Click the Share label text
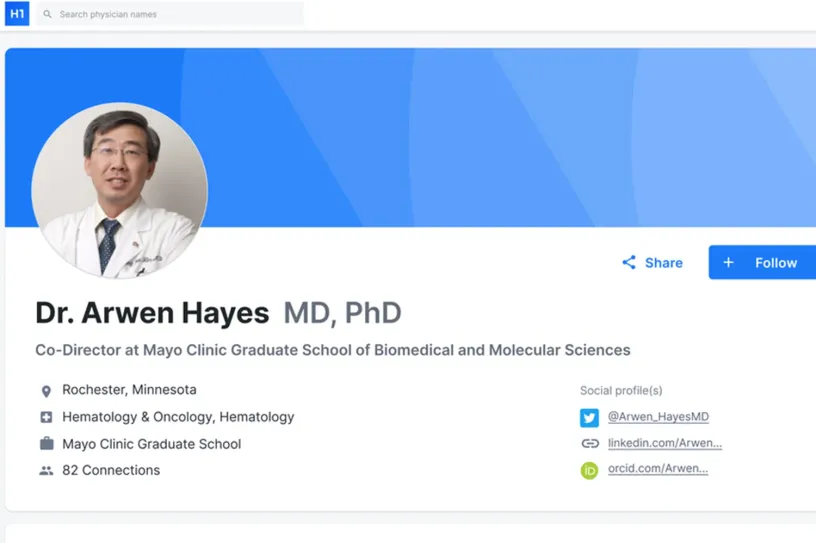The width and height of the screenshot is (816, 543). [x=664, y=263]
